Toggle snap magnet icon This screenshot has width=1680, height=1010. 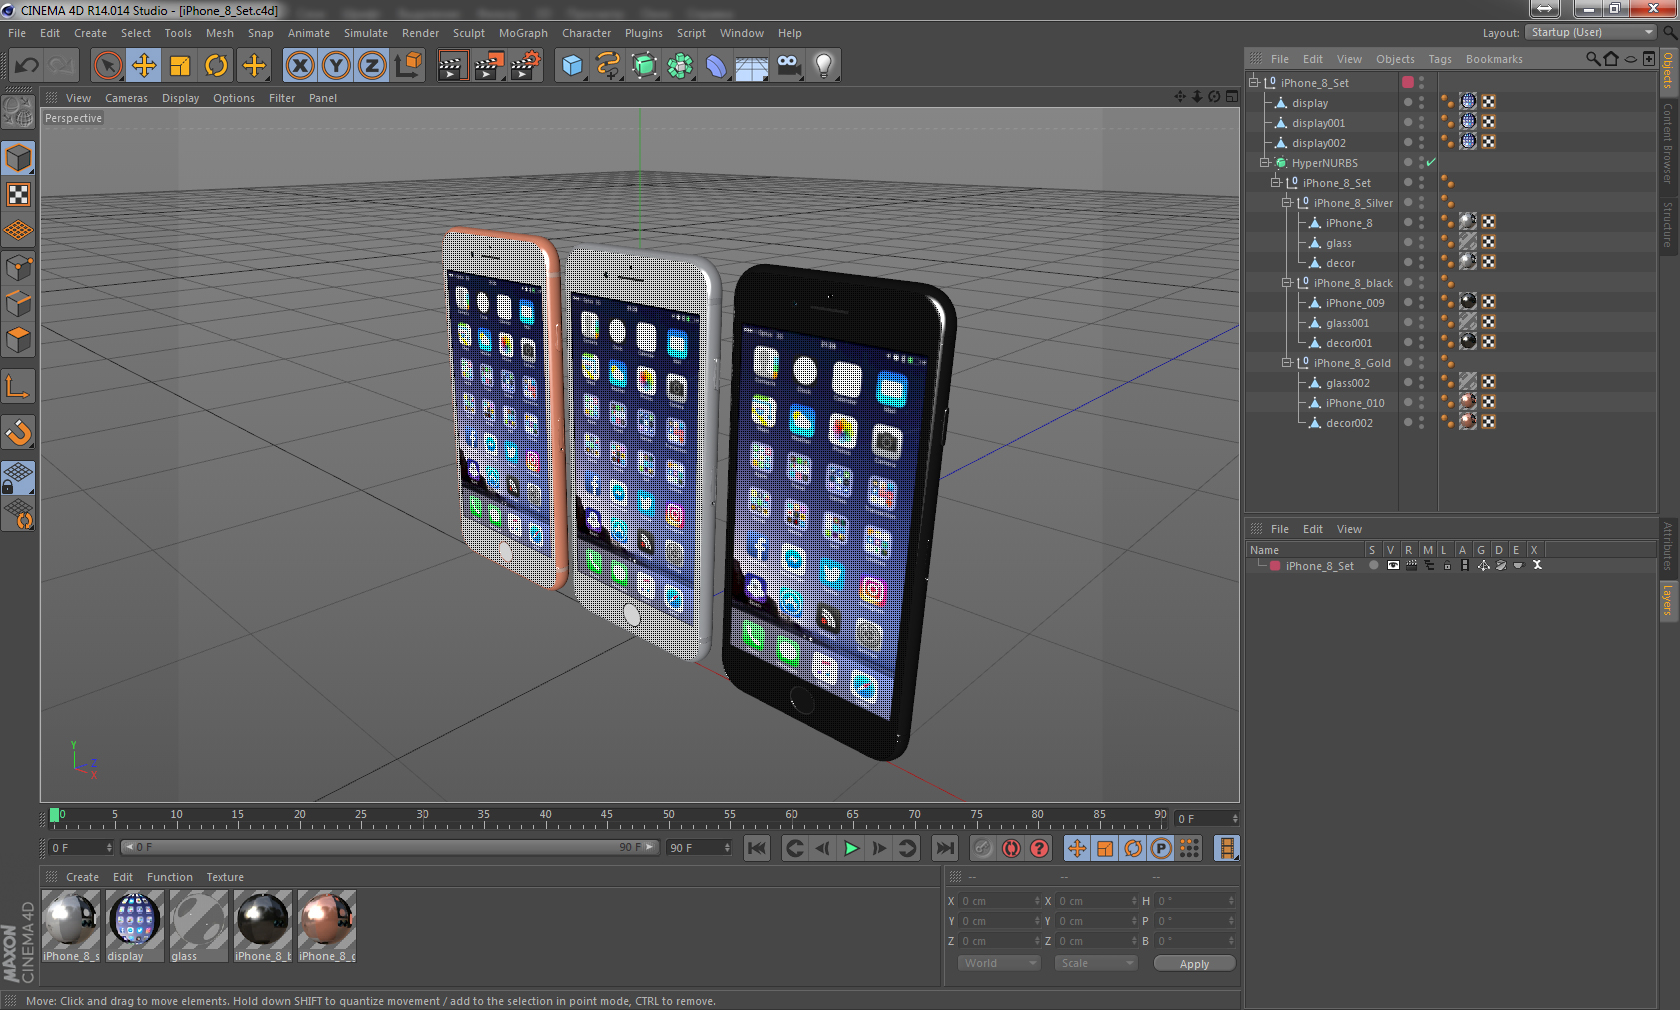[18, 432]
